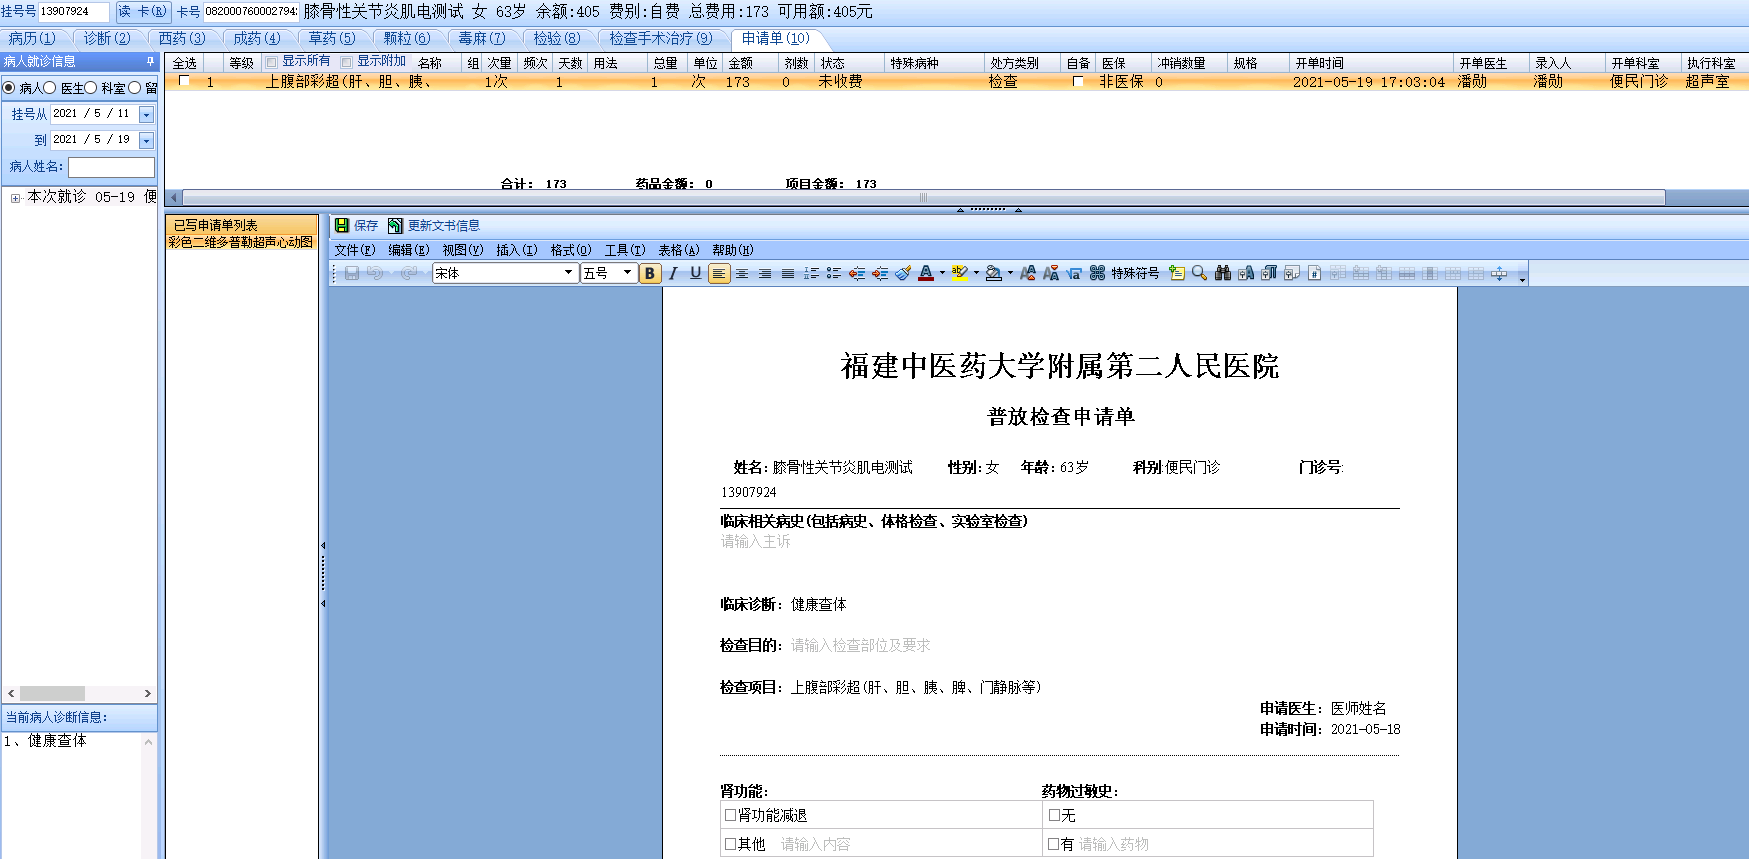The height and width of the screenshot is (859, 1749).
Task: Switch to the 西药(3) tab
Action: [182, 39]
